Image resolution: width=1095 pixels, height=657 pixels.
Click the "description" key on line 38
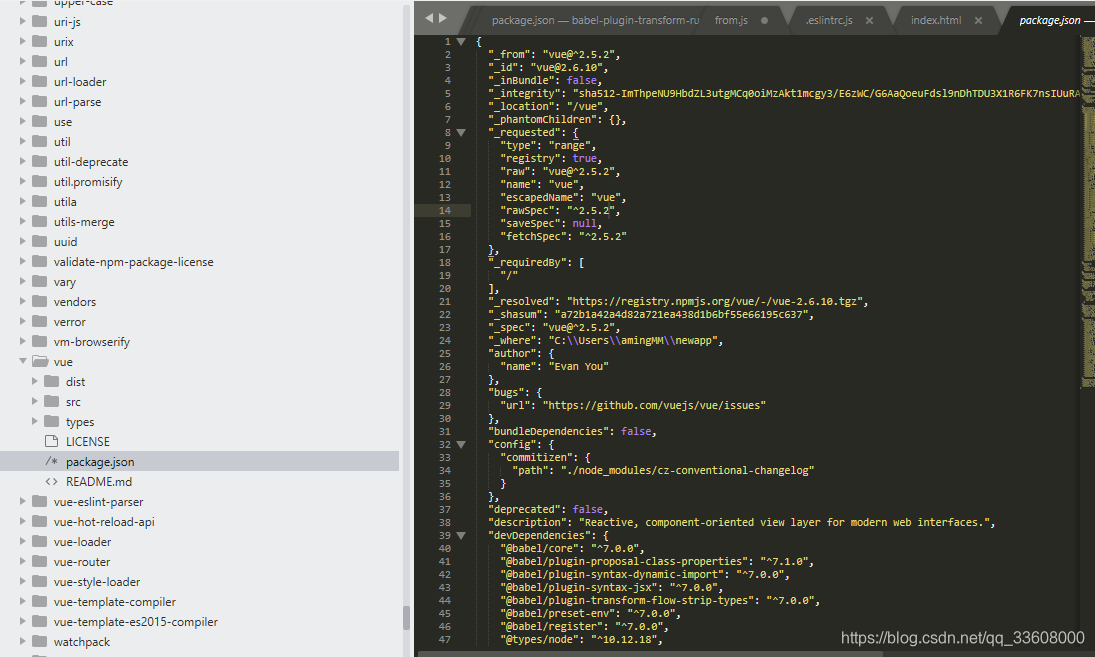pos(529,523)
